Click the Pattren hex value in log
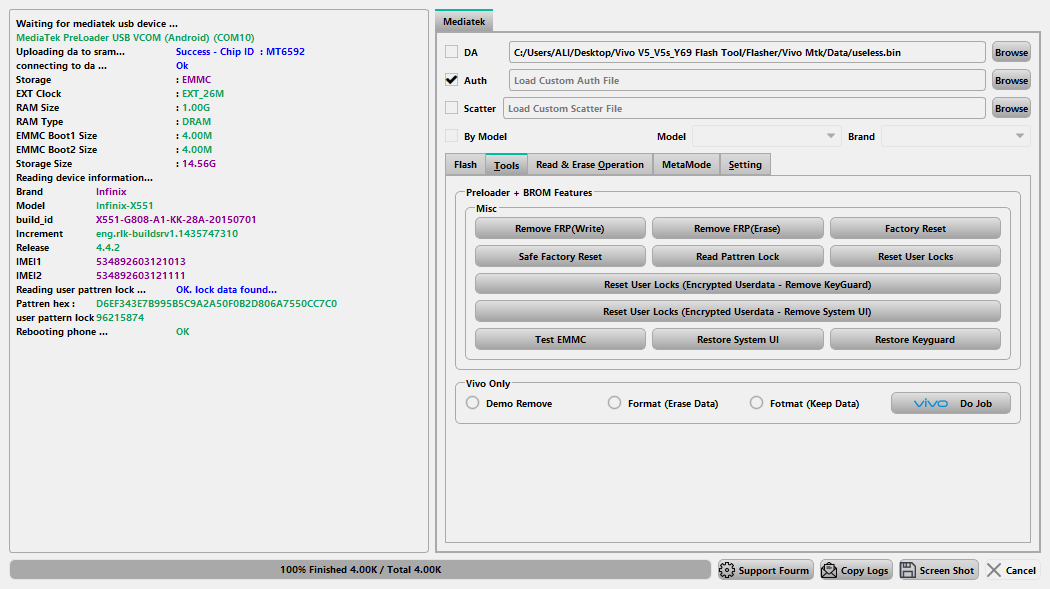The image size is (1050, 589). pos(216,304)
